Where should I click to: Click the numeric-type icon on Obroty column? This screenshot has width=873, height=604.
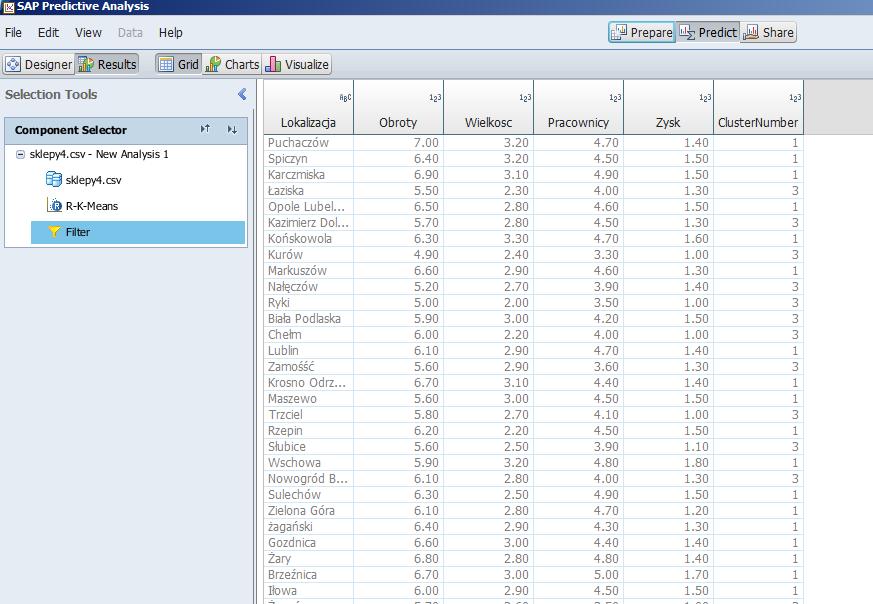click(x=435, y=98)
